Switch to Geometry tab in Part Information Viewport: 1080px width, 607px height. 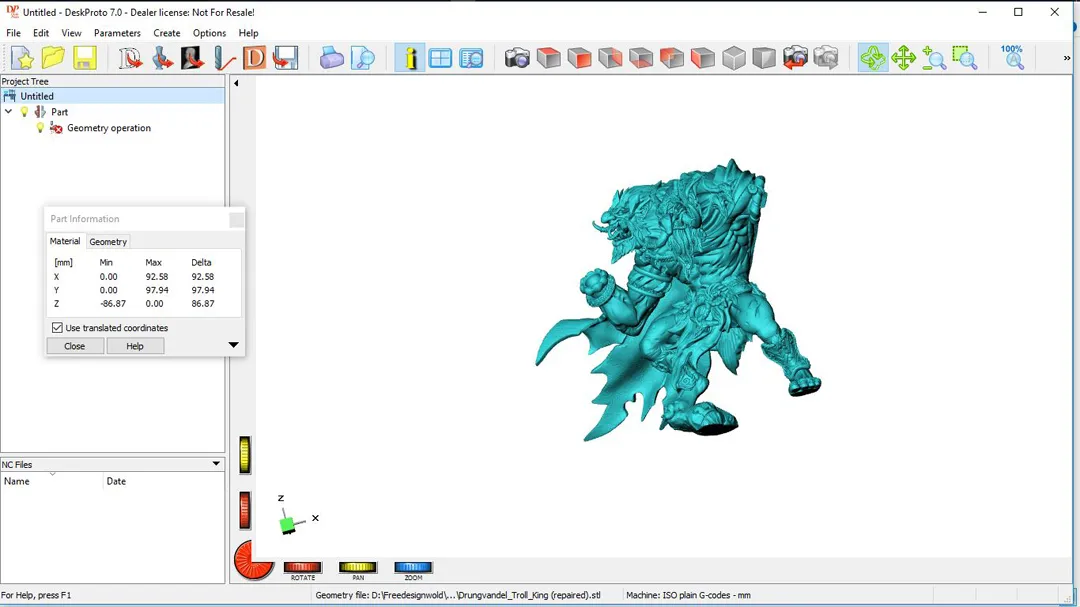click(108, 242)
